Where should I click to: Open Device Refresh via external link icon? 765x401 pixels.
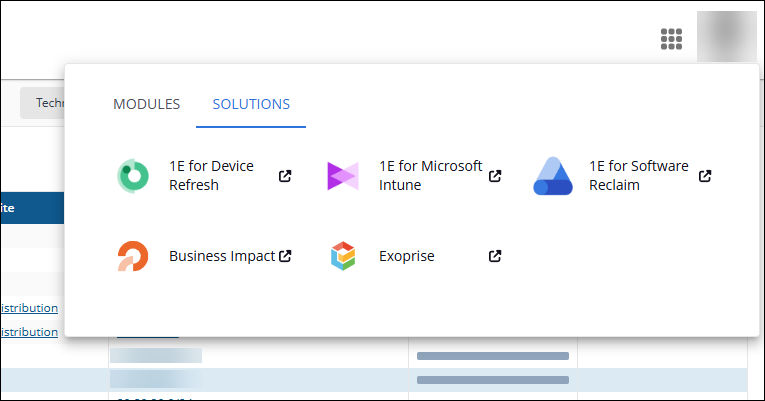coord(285,176)
